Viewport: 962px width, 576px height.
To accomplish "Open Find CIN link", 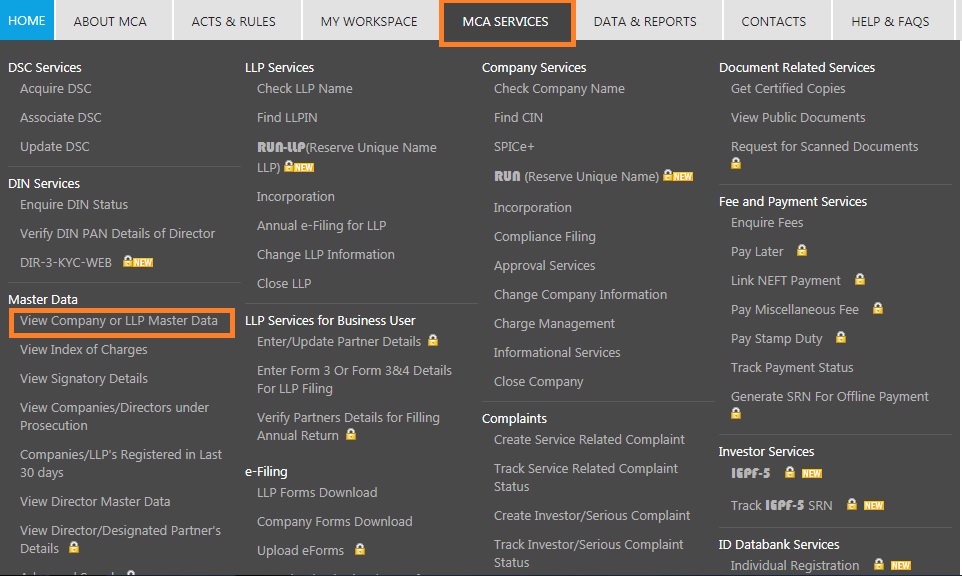I will point(518,117).
